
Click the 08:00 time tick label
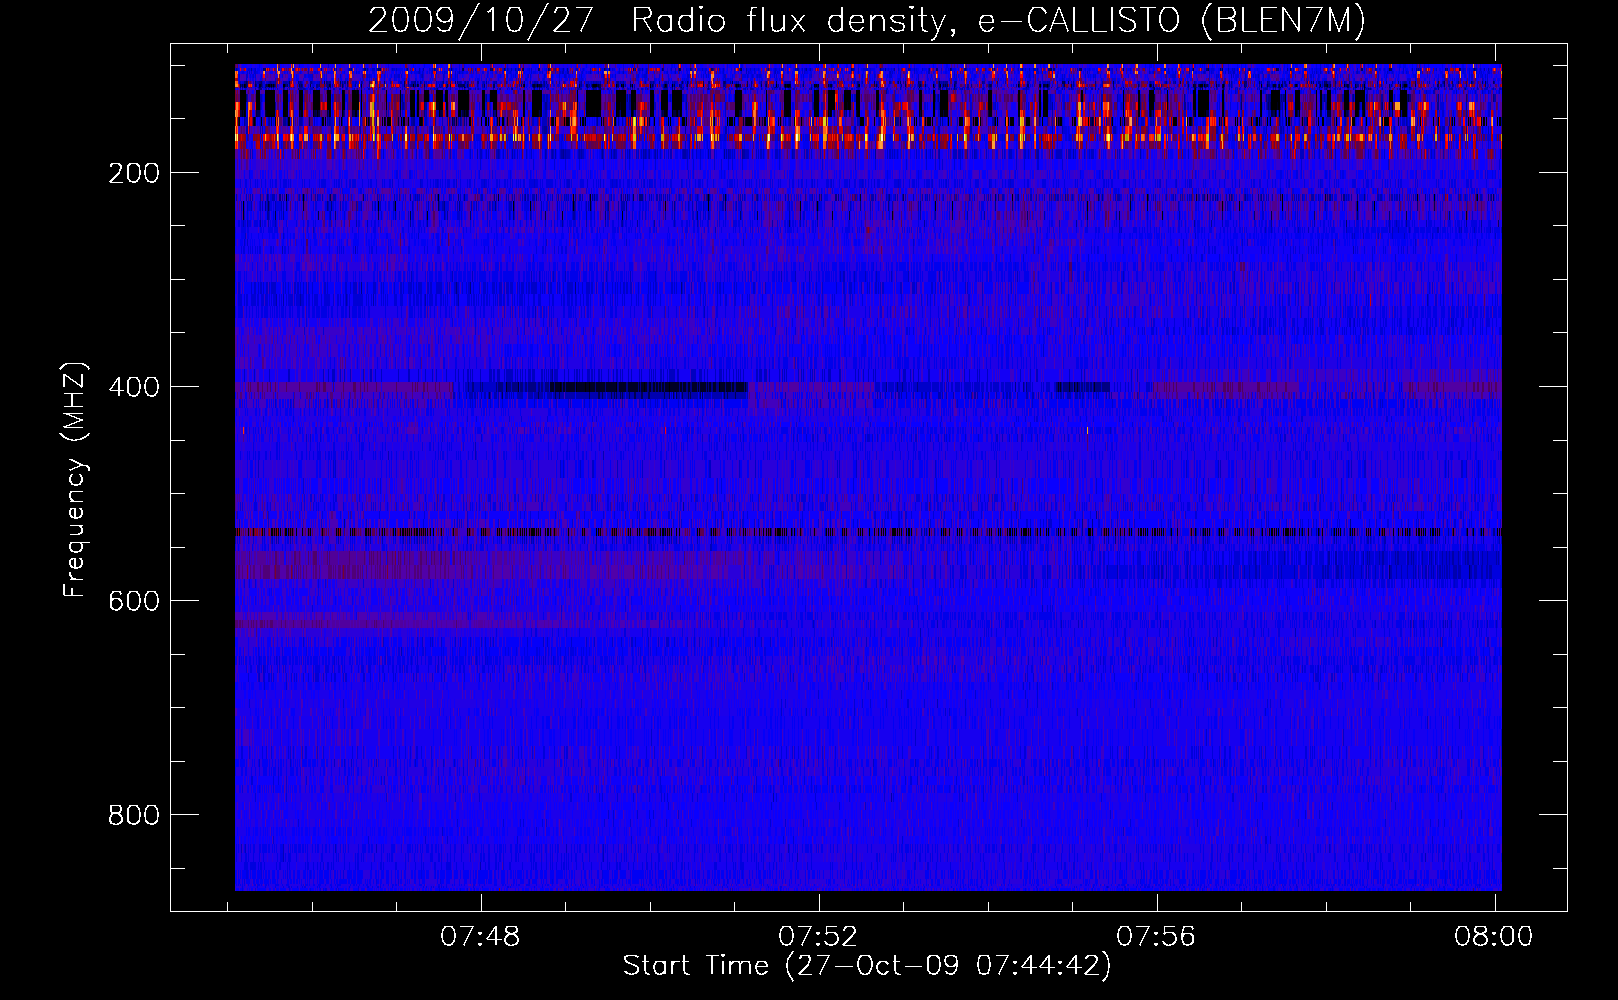coord(1494,936)
